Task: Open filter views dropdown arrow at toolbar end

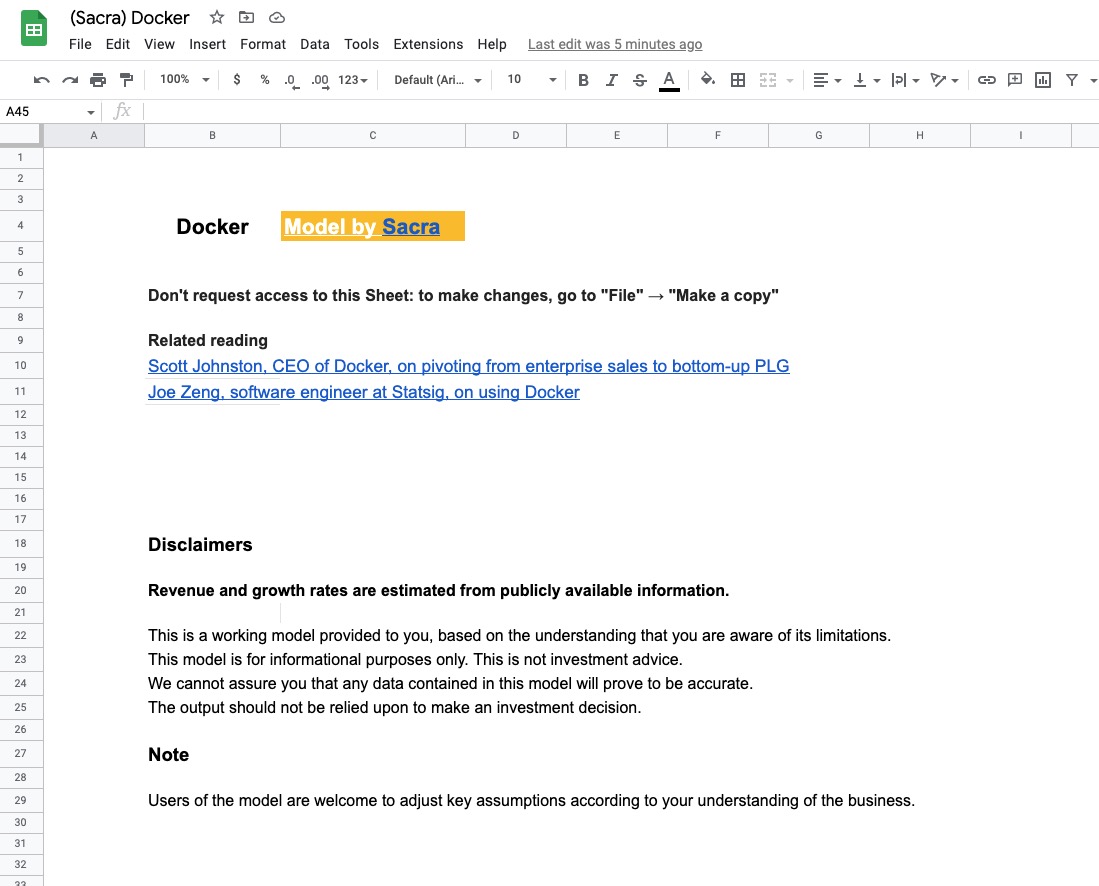Action: tap(1093, 81)
